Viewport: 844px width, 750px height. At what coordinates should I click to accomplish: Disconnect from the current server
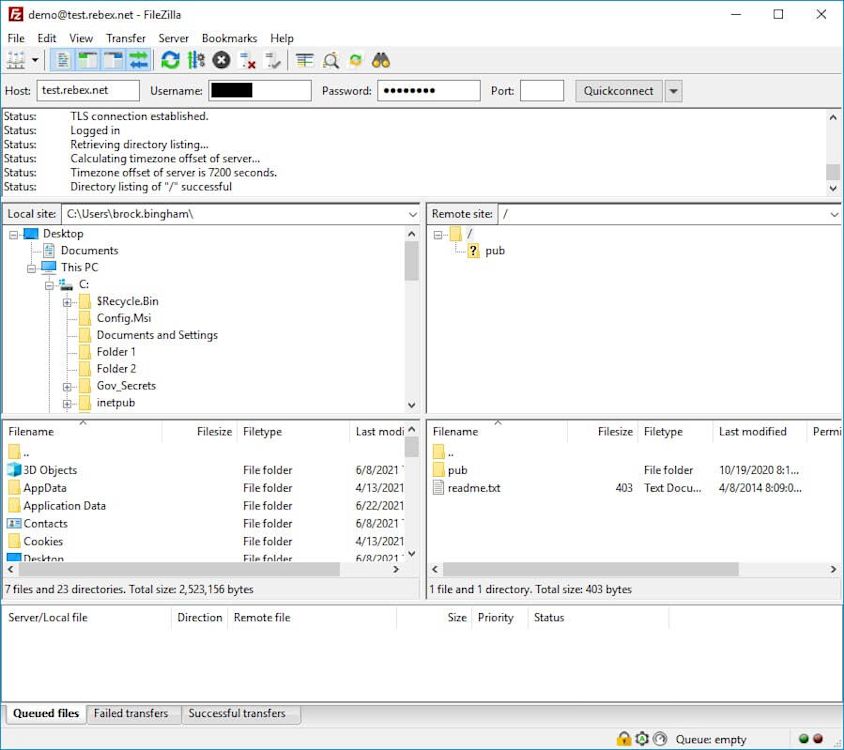[247, 60]
